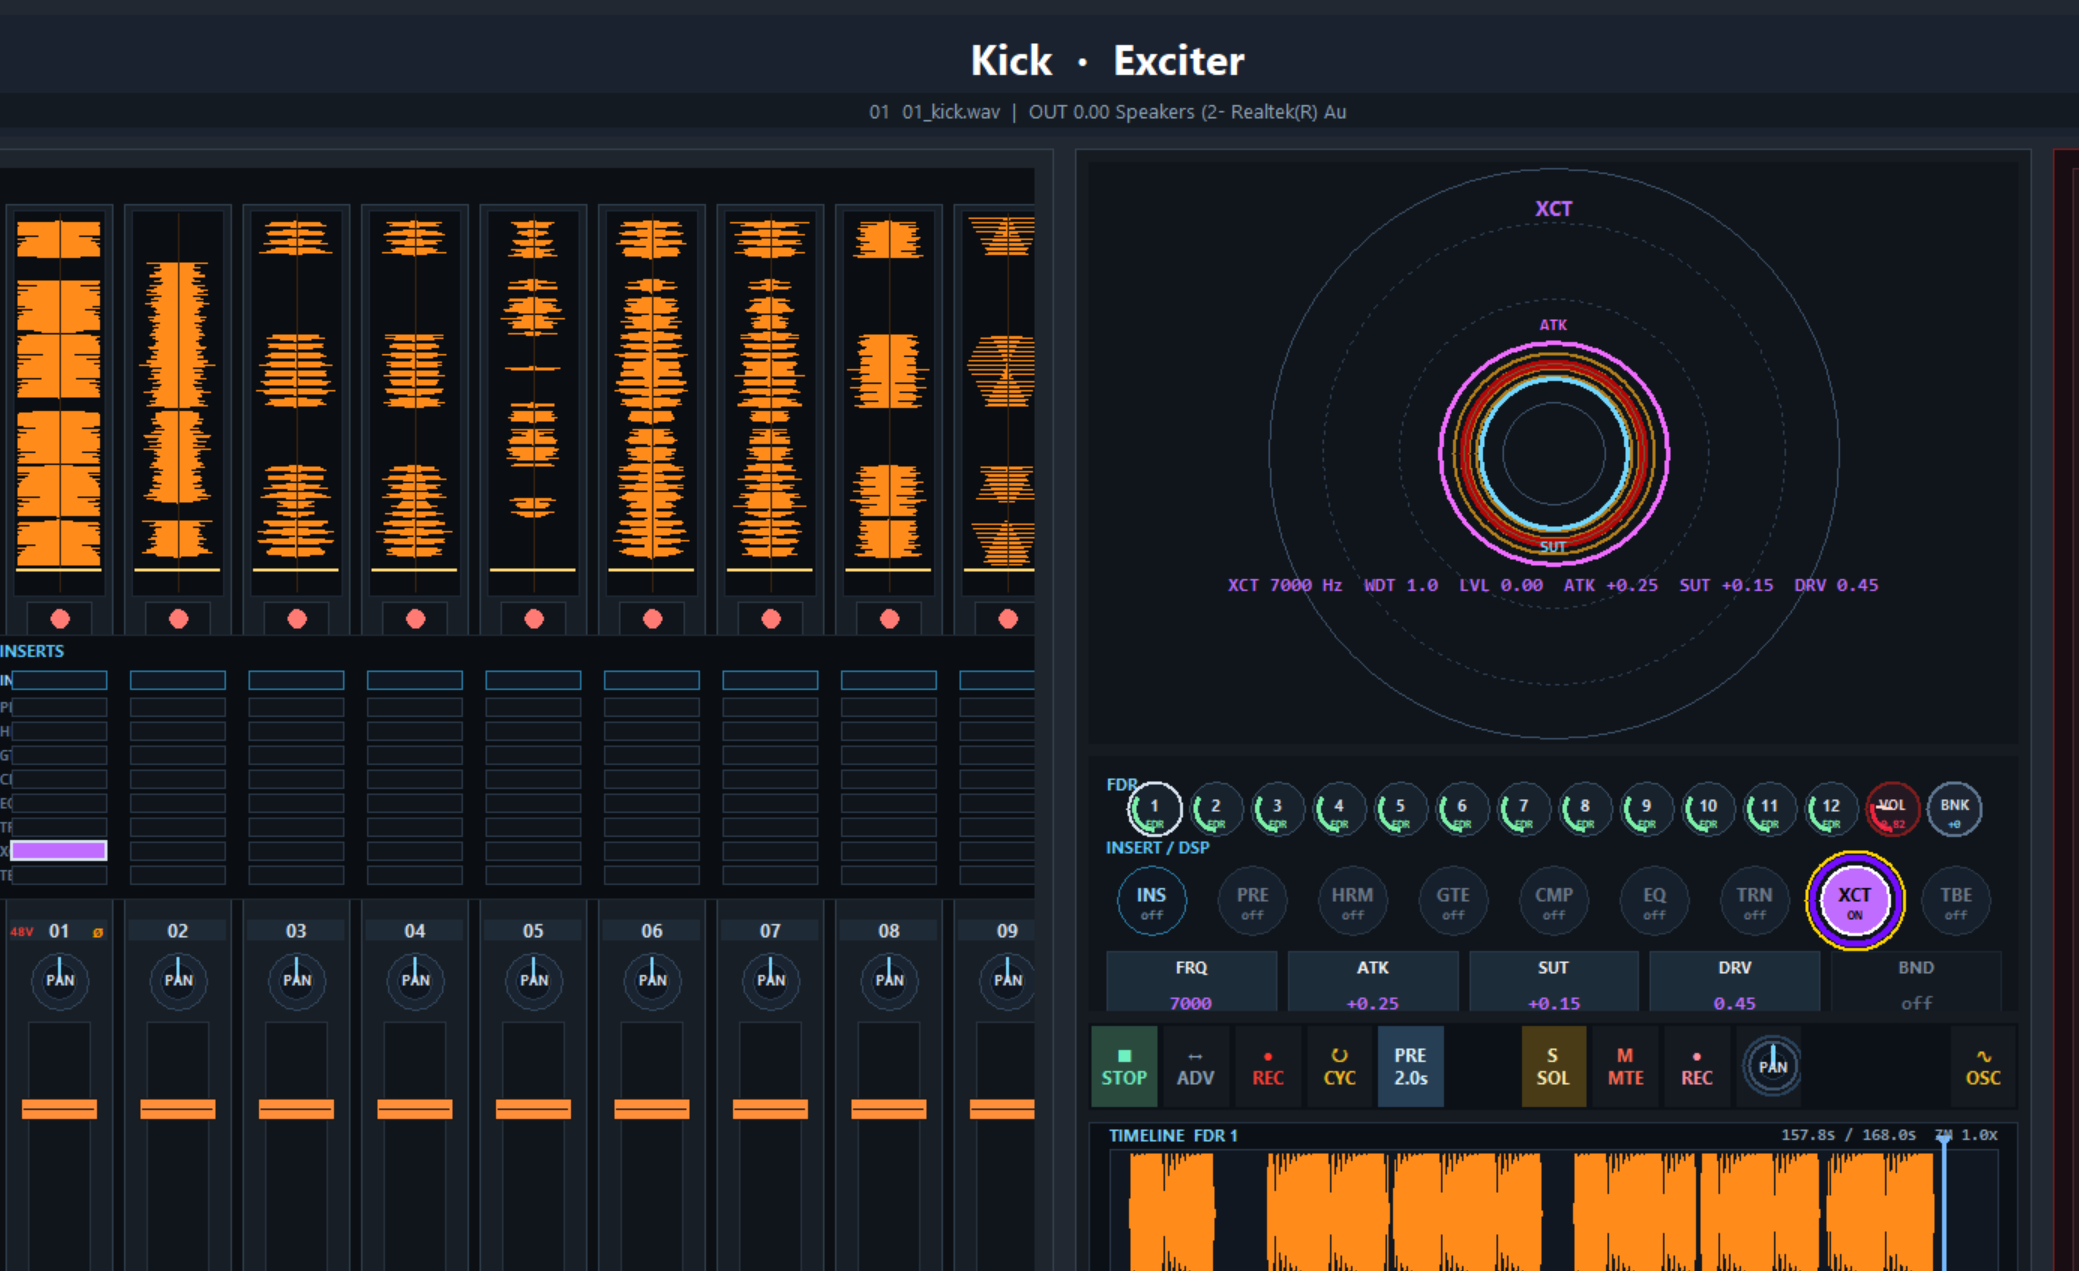The height and width of the screenshot is (1271, 2079).
Task: Disable the XCT exciter module
Action: (1855, 901)
